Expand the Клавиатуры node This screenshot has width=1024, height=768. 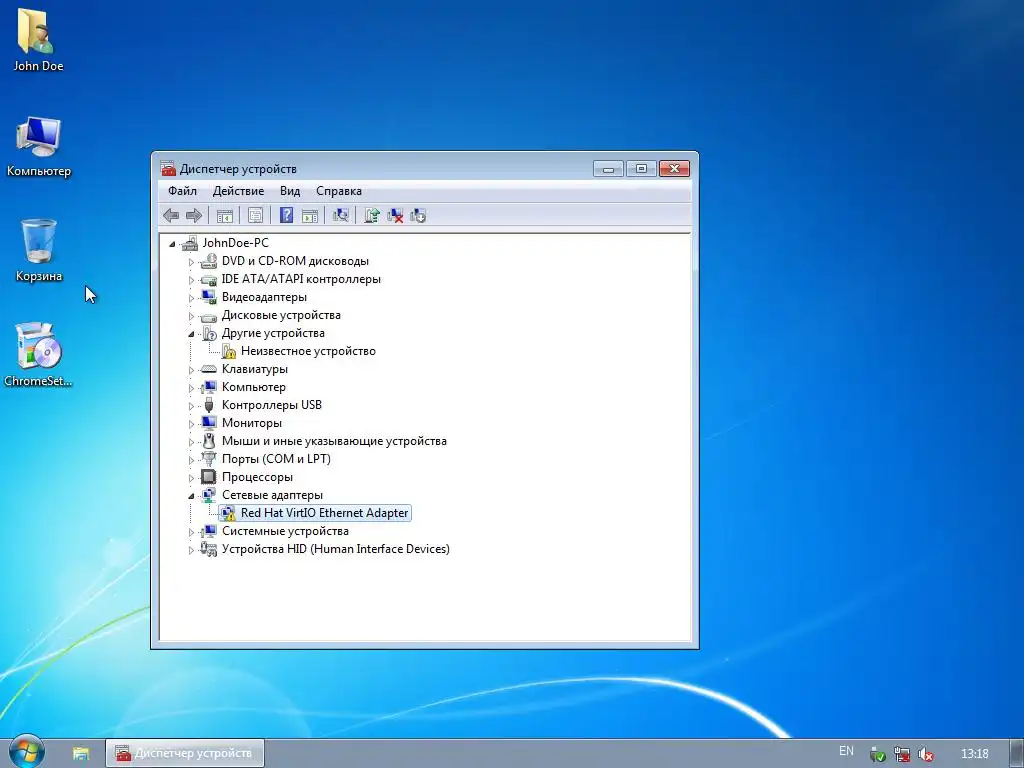[x=191, y=370]
